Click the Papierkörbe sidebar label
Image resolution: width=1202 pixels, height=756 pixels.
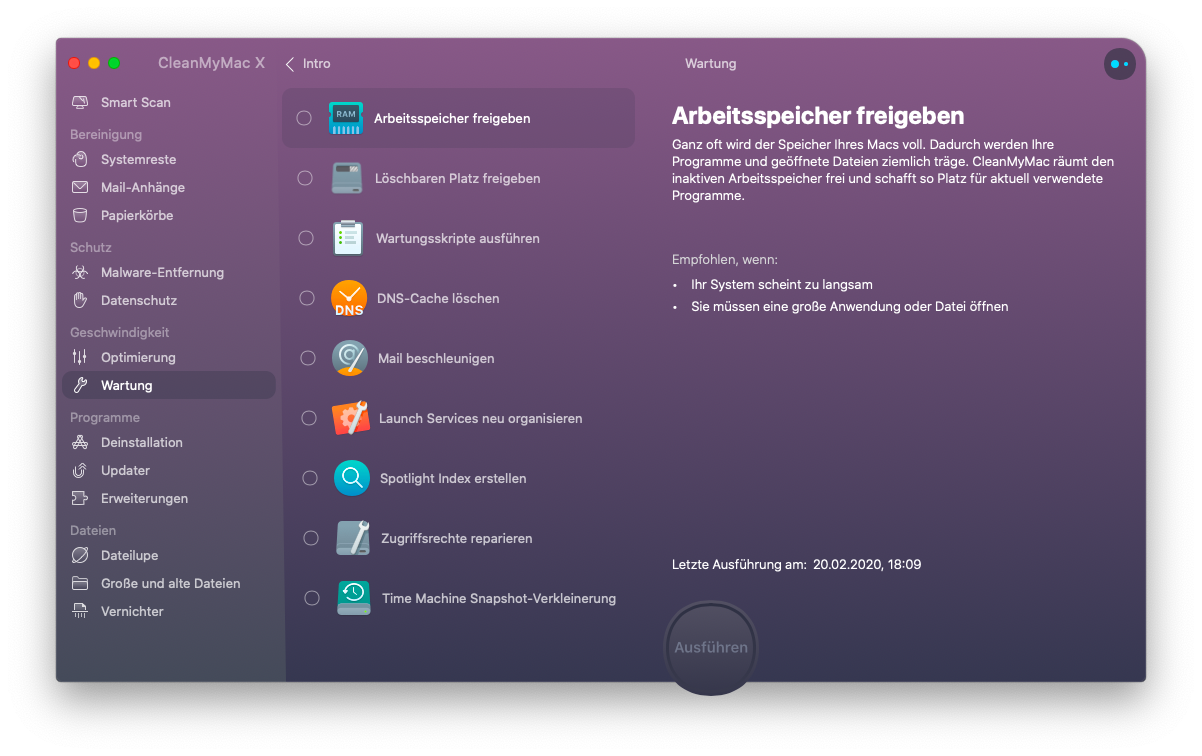pos(137,215)
